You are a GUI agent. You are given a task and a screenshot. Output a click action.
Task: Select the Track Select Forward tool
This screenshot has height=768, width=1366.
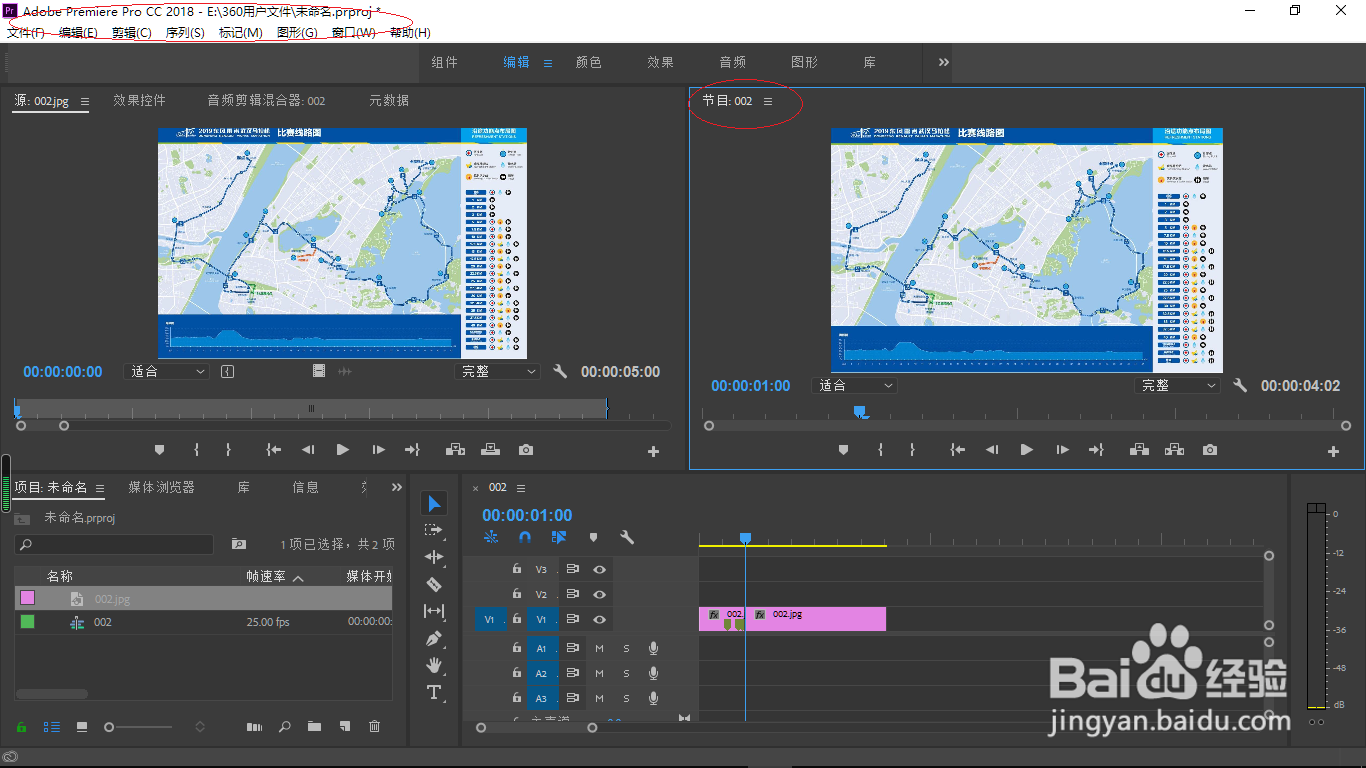(433, 530)
